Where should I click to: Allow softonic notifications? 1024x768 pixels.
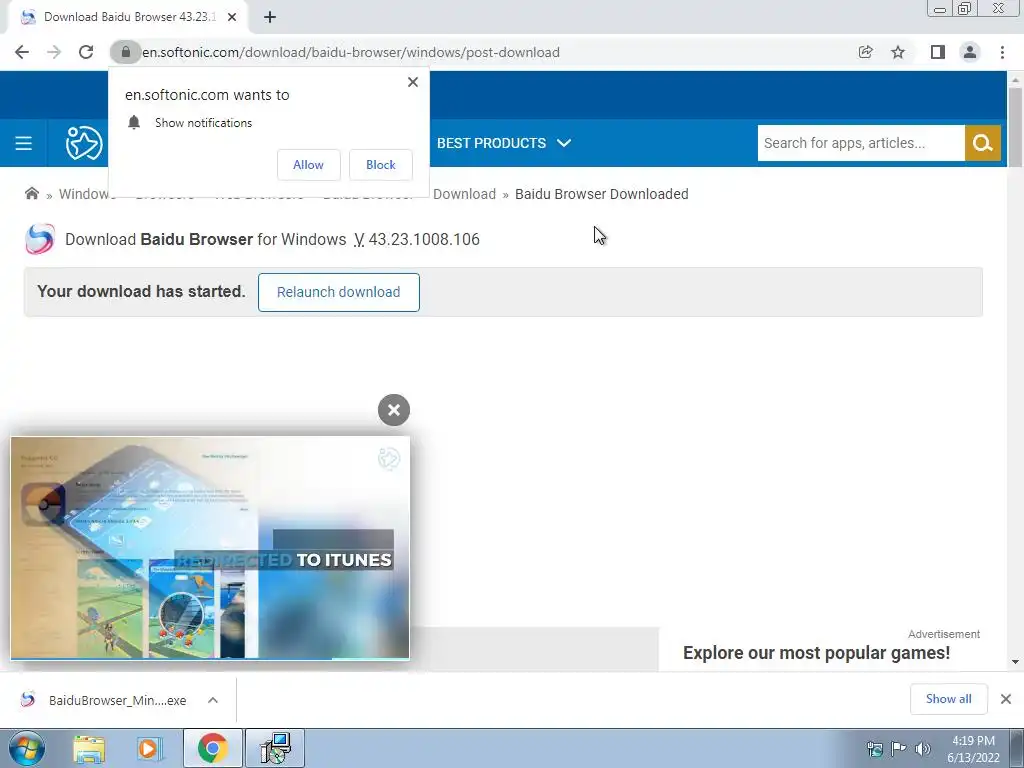point(308,165)
